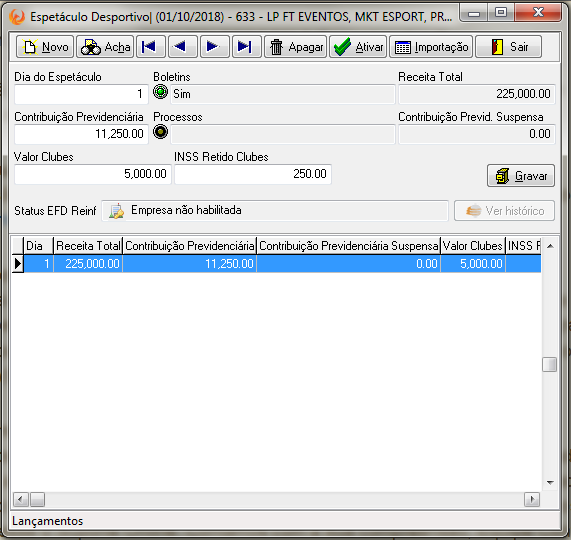Image resolution: width=571 pixels, height=540 pixels.
Task: Click the Ativar green checkmark button
Action: point(358,47)
